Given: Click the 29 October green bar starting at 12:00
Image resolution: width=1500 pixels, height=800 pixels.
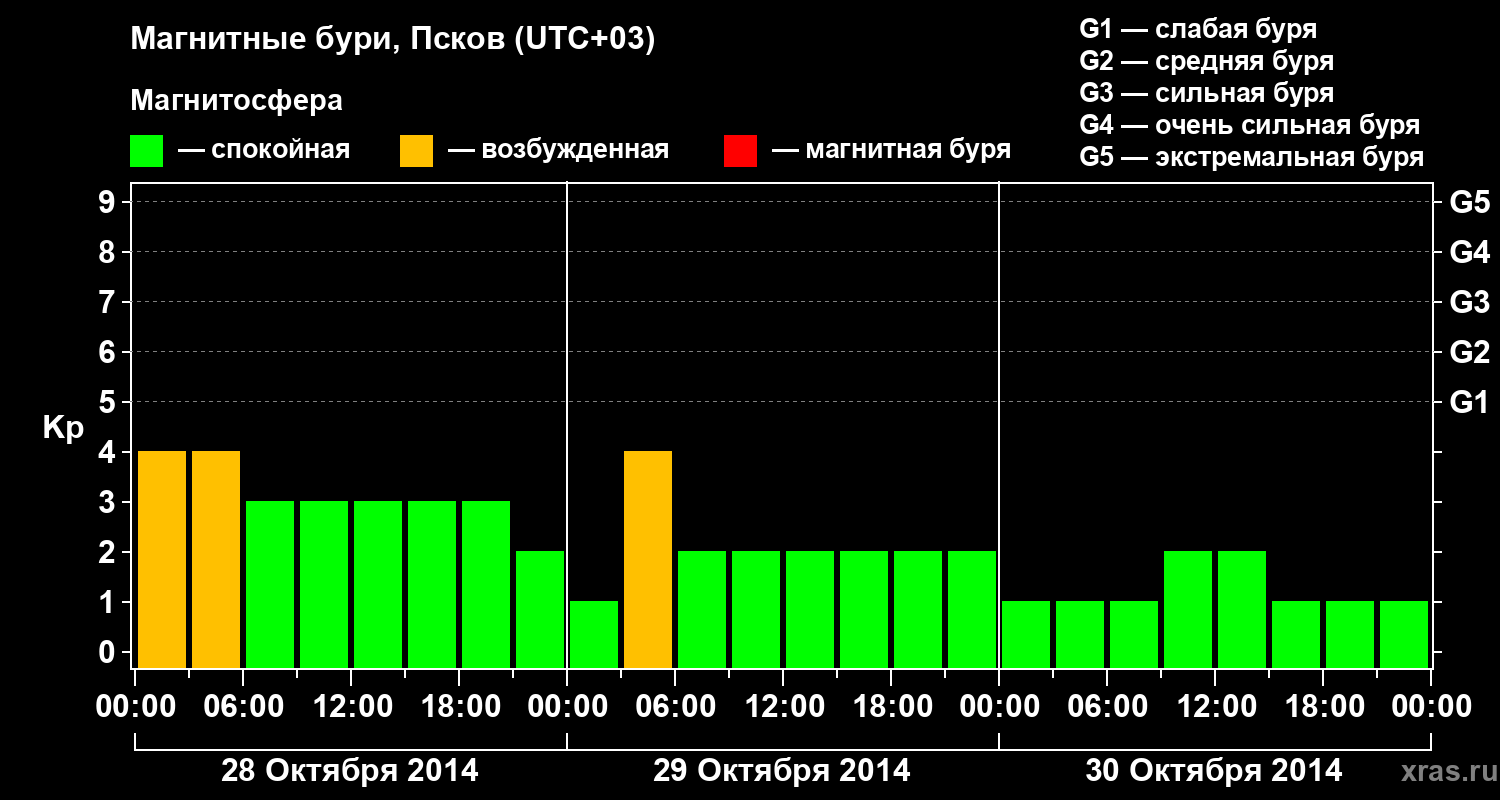Looking at the screenshot, I should pyautogui.click(x=810, y=609).
